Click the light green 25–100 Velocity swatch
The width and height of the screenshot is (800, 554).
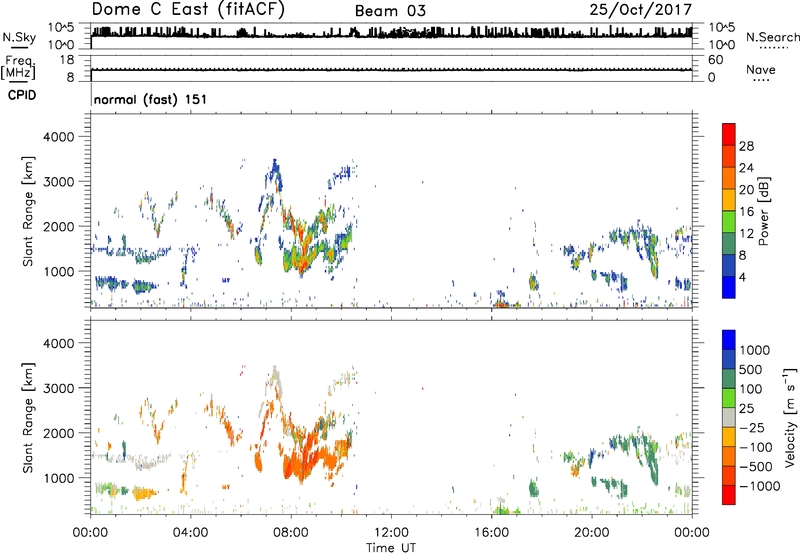729,398
